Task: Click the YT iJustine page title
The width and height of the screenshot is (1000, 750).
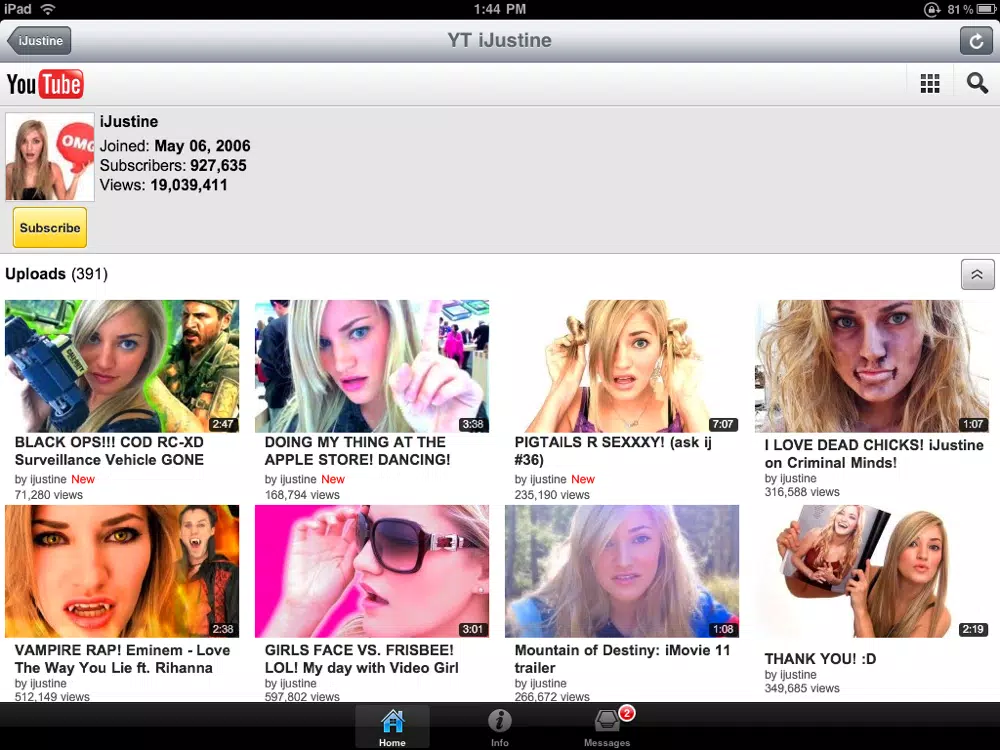Action: [499, 40]
